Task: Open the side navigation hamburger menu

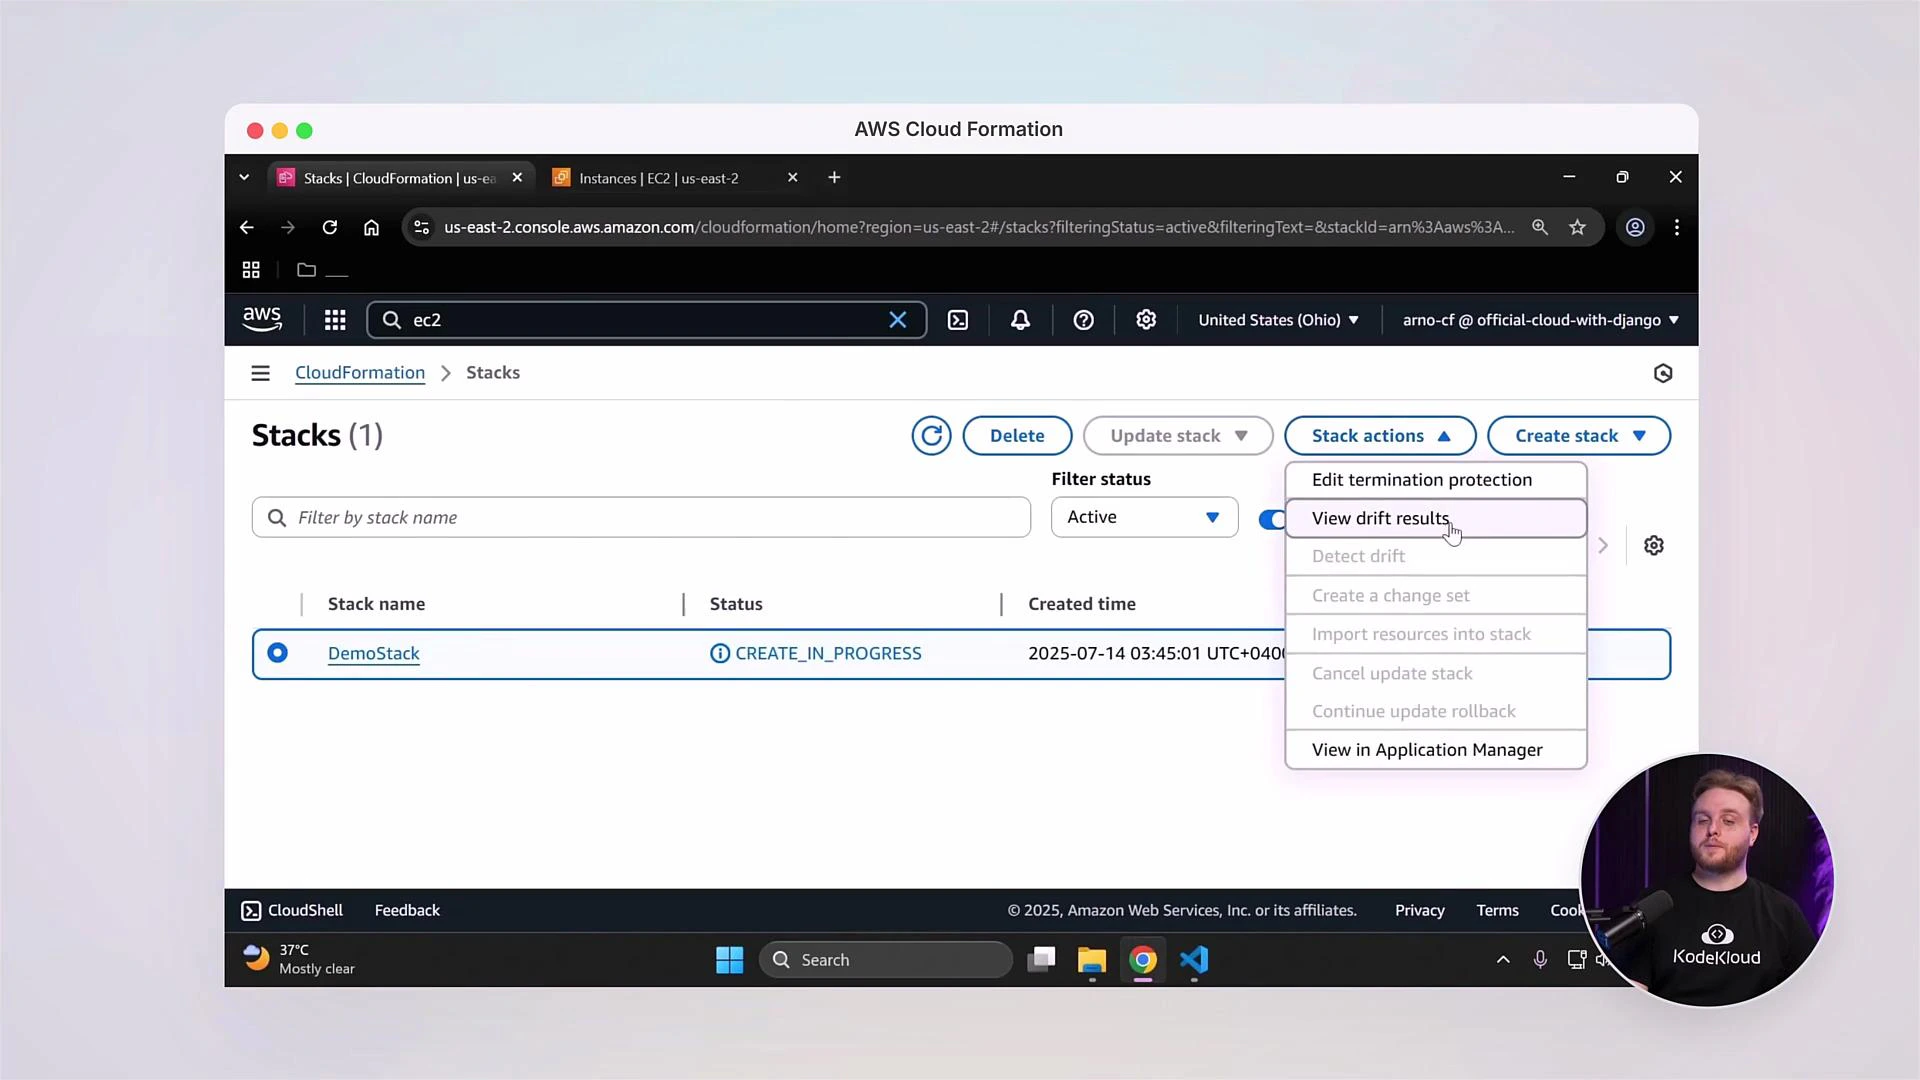Action: pos(260,373)
